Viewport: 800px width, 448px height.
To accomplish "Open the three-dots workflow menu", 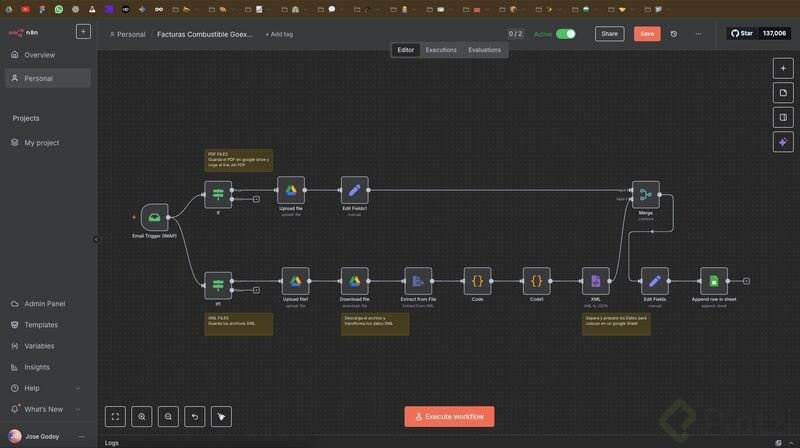I will (698, 34).
